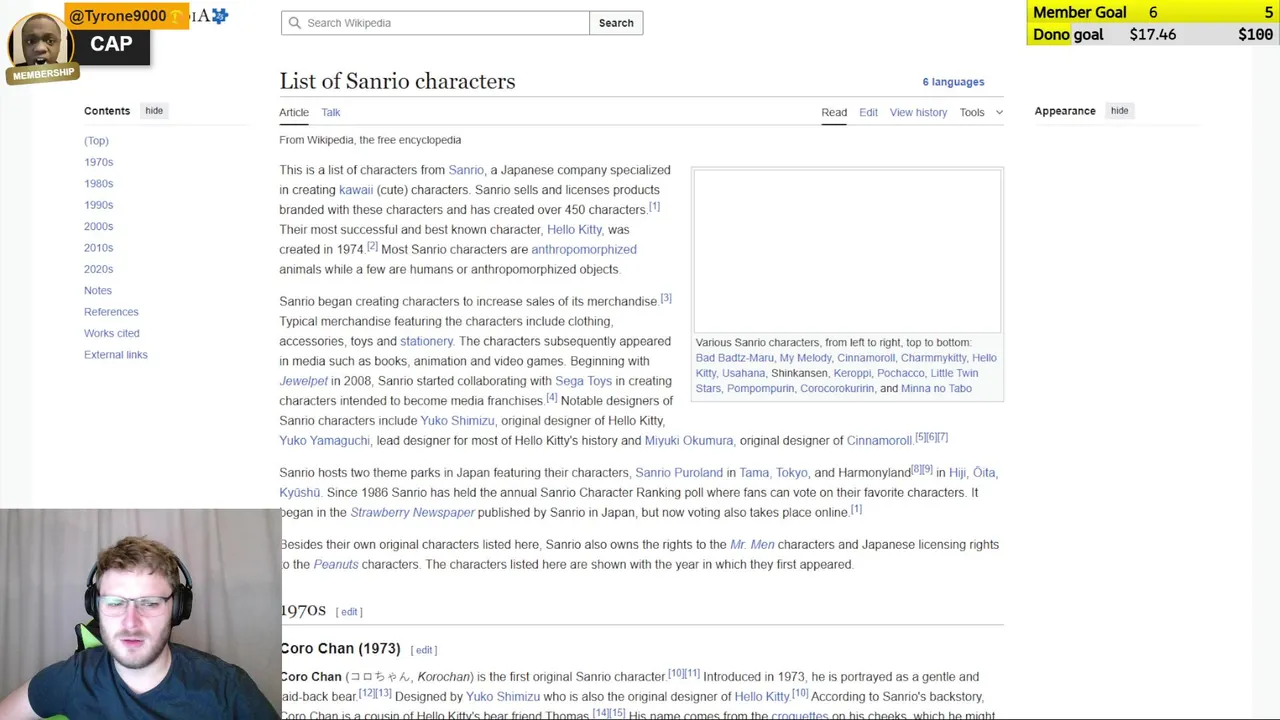
Task: Open Minna no Tabo link in caption
Action: point(936,389)
